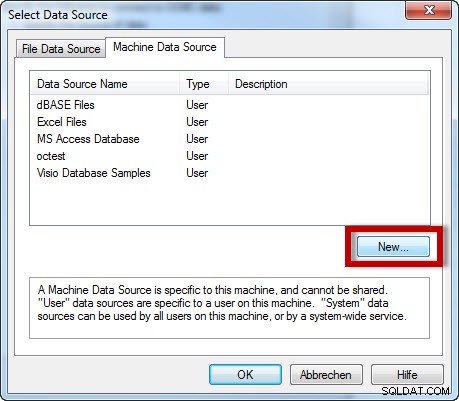Click the New... button
459x401 pixels.
[x=393, y=247]
